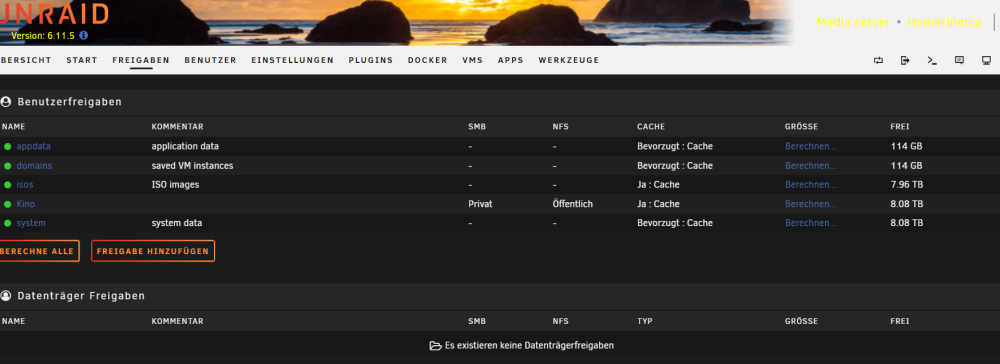1000x364 pixels.
Task: Open the appdata share
Action: click(34, 147)
